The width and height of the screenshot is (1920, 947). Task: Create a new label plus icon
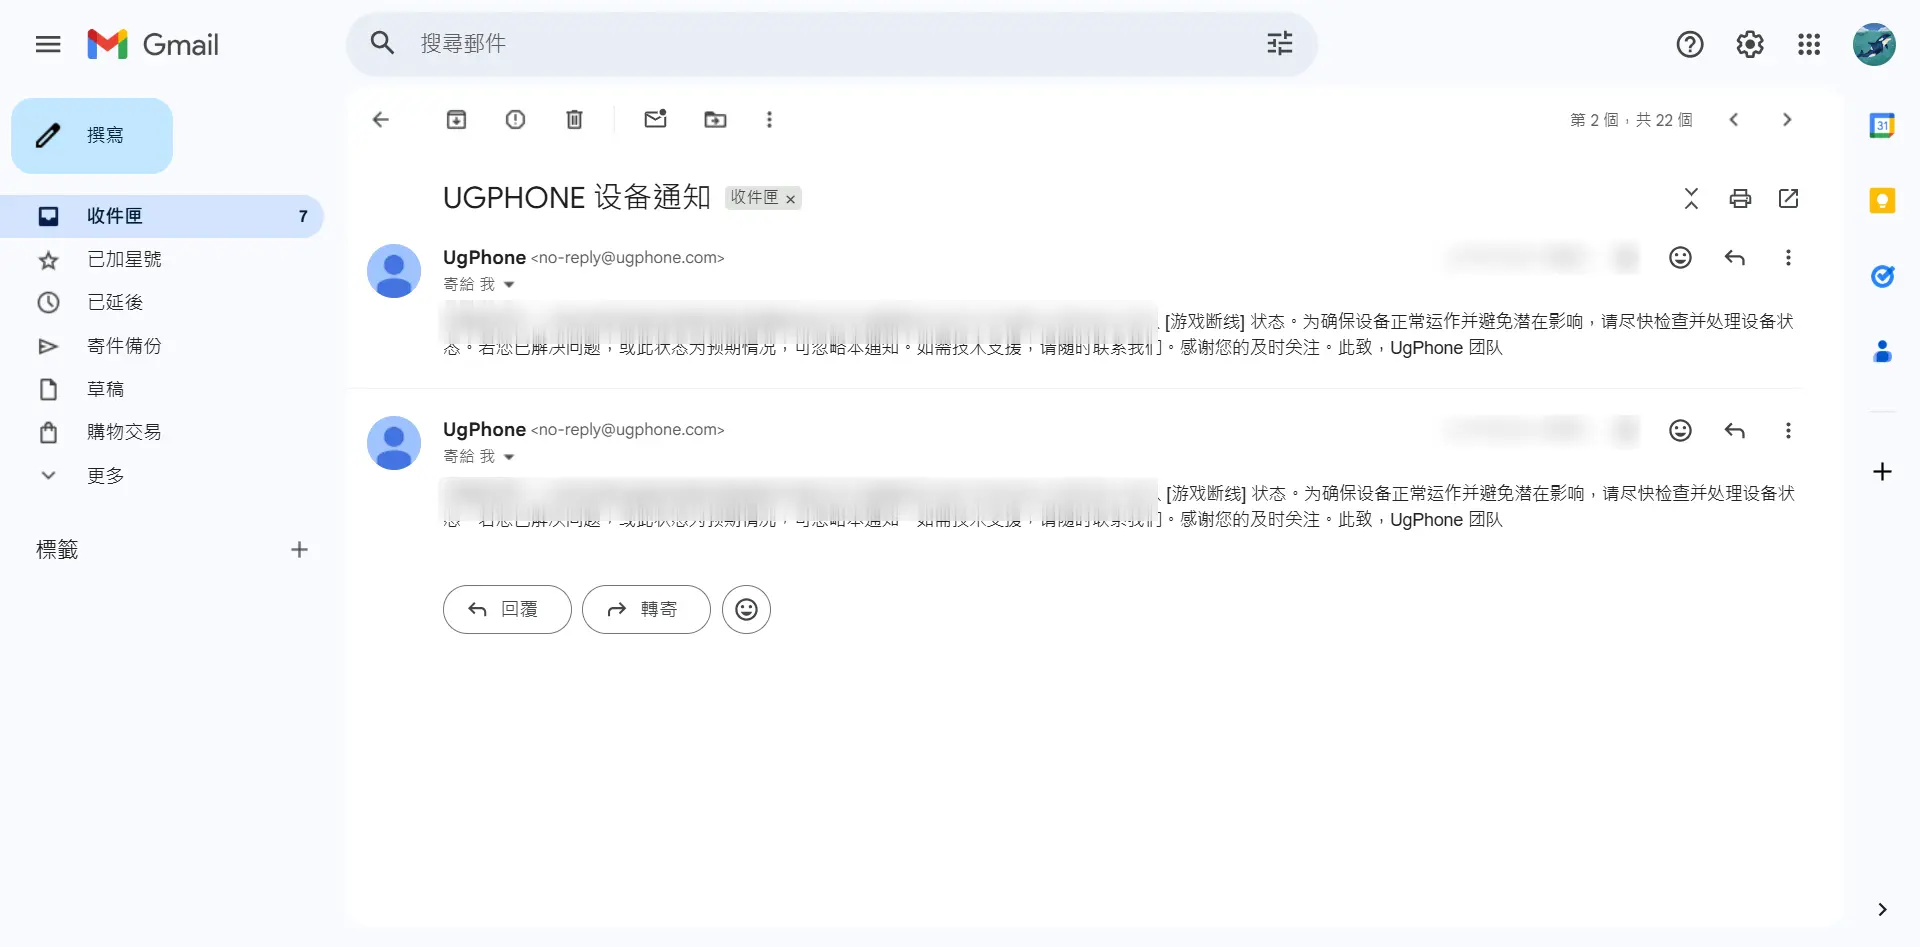click(x=299, y=549)
